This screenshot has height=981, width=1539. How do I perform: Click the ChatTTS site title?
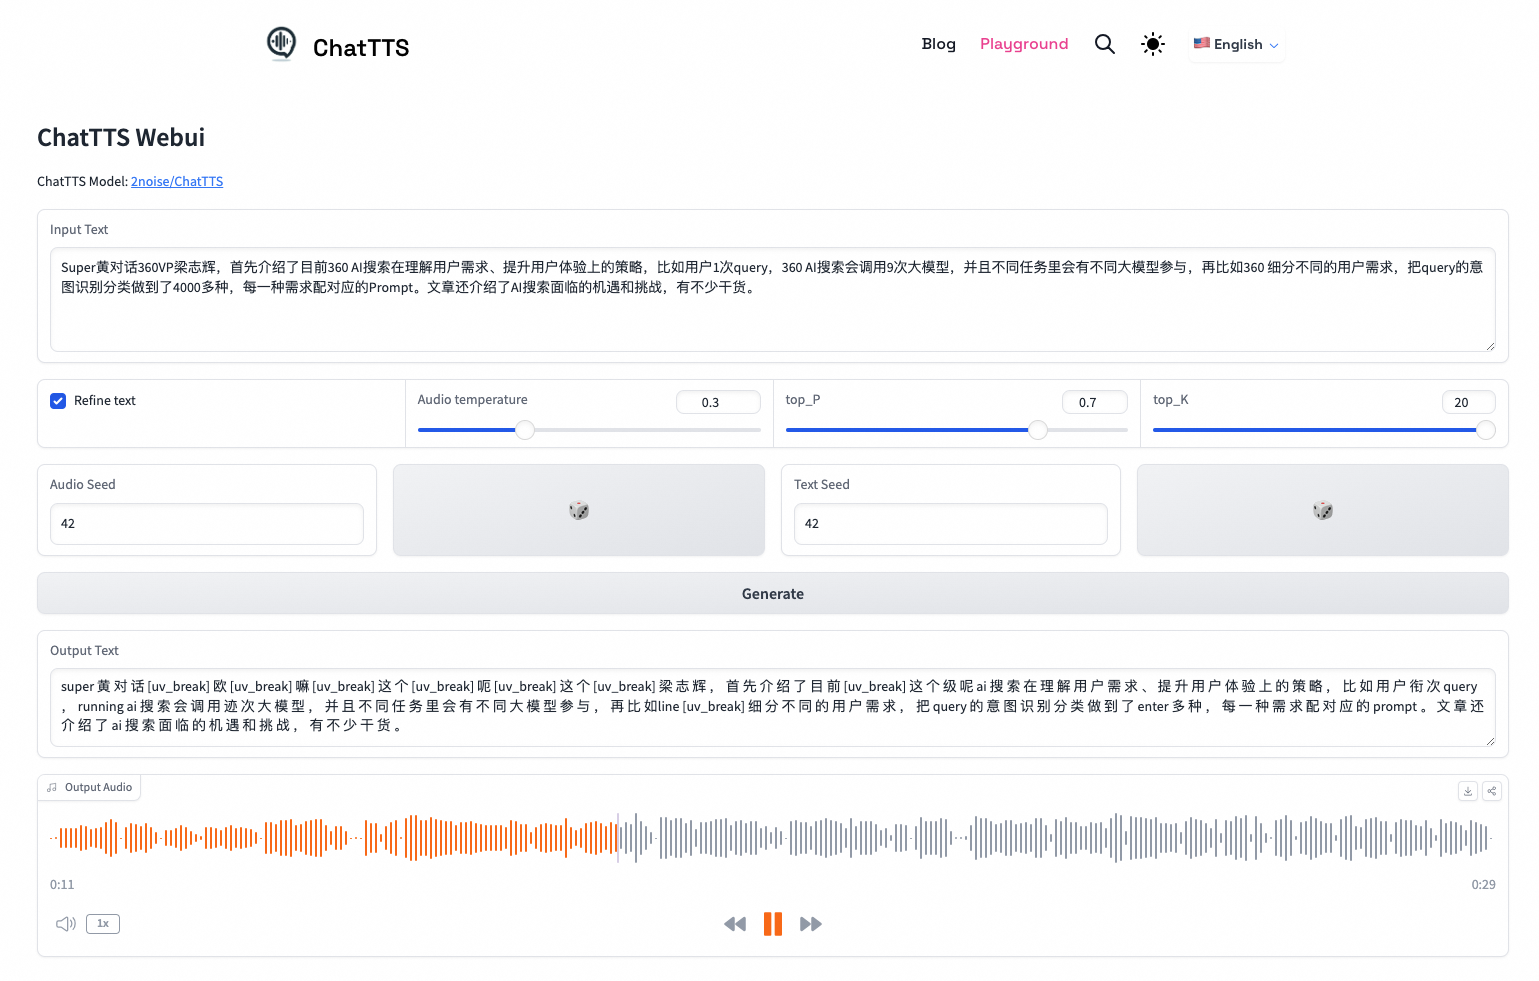point(361,48)
